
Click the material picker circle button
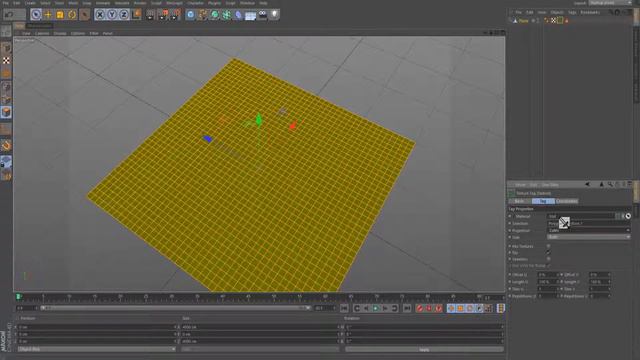point(628,216)
